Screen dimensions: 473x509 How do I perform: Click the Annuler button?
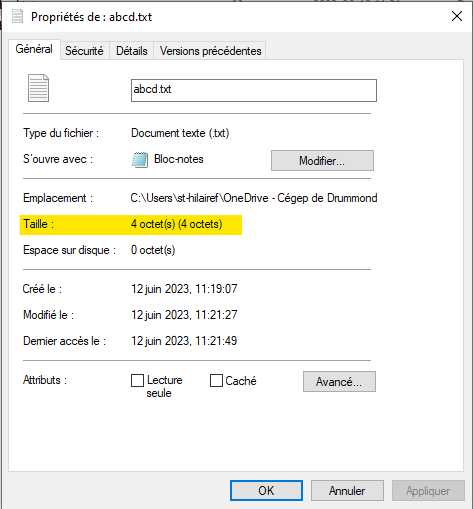[347, 491]
